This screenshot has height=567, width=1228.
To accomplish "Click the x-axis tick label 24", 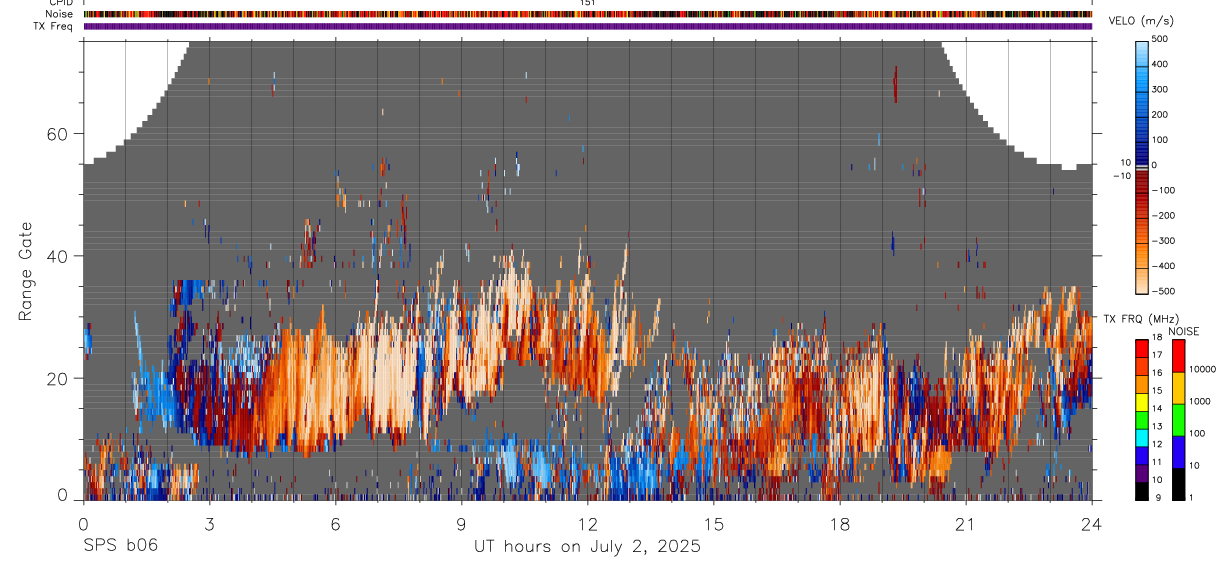I will click(x=1092, y=524).
